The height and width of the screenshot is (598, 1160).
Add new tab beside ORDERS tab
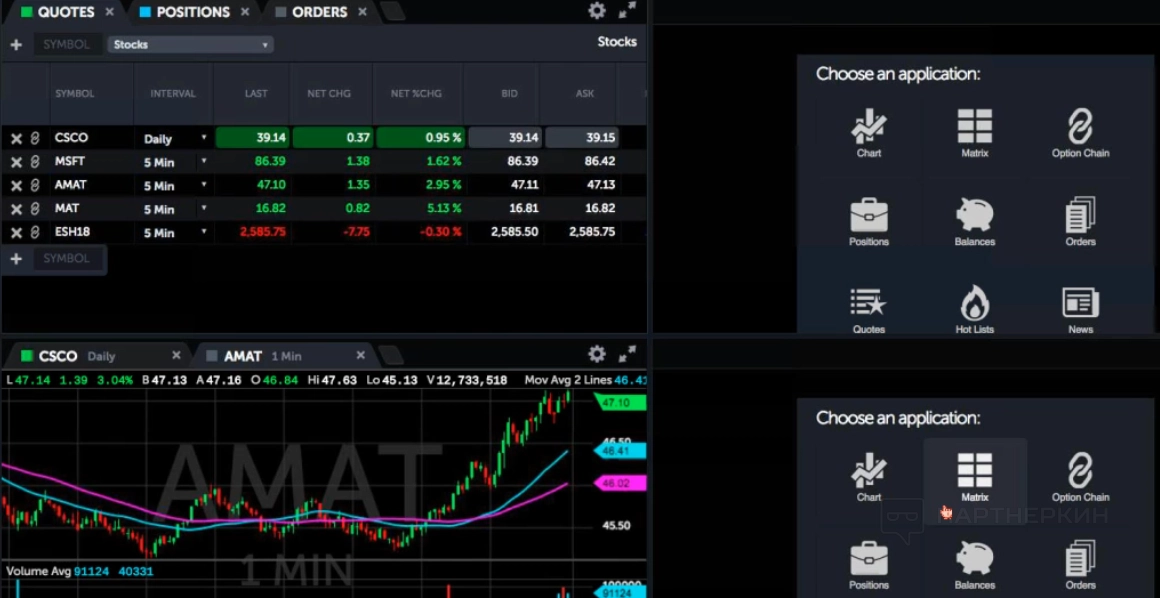391,12
